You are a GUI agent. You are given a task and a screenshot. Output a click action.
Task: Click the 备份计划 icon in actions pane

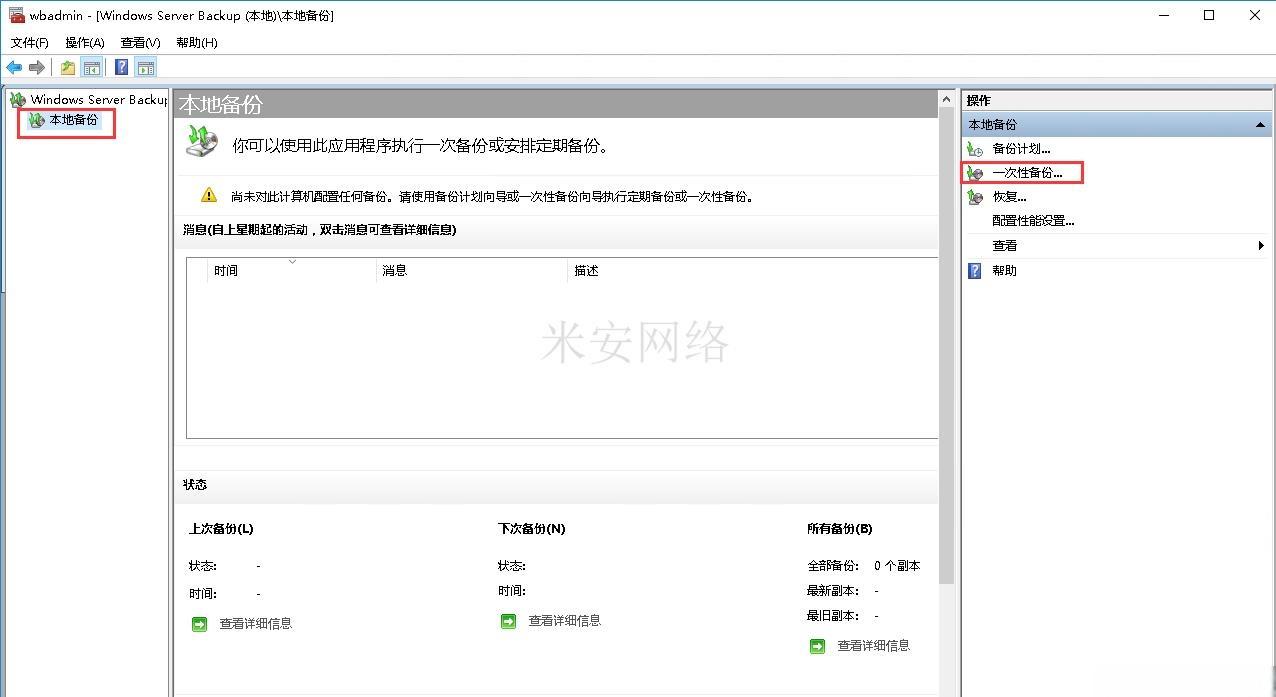[975, 149]
